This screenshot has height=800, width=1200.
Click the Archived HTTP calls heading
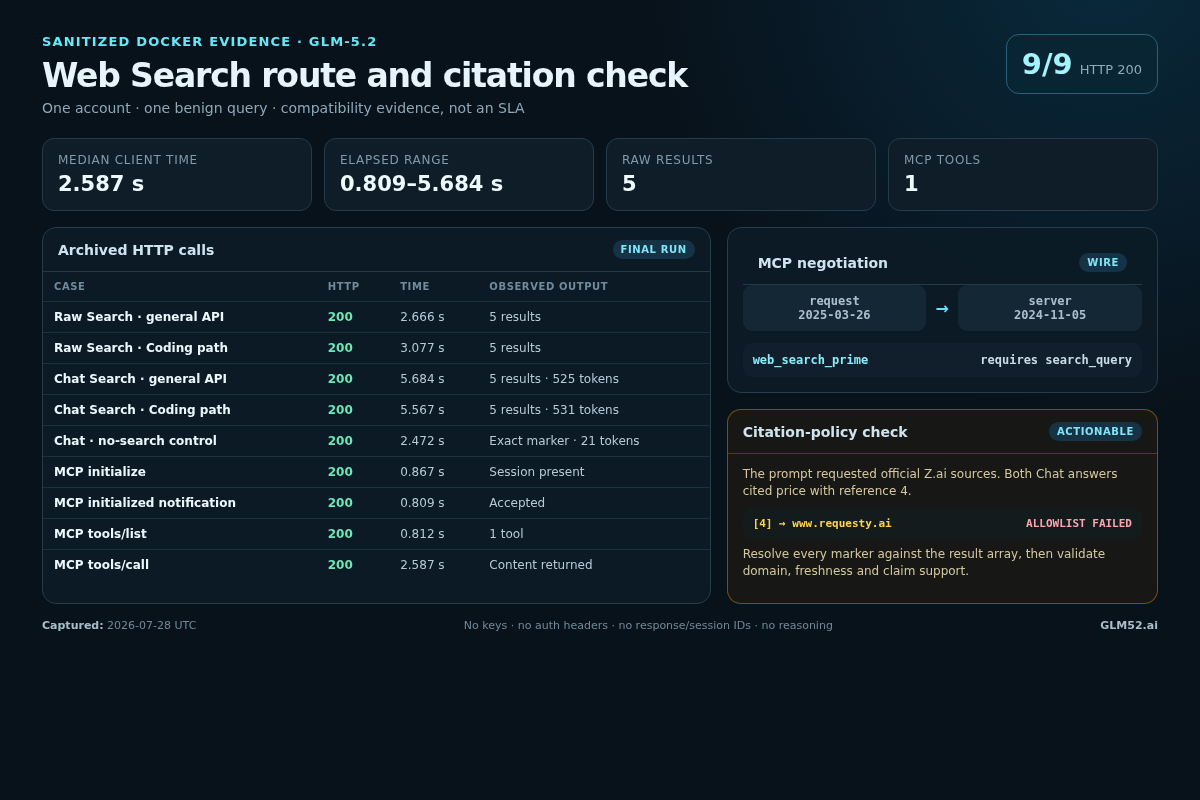tap(136, 250)
